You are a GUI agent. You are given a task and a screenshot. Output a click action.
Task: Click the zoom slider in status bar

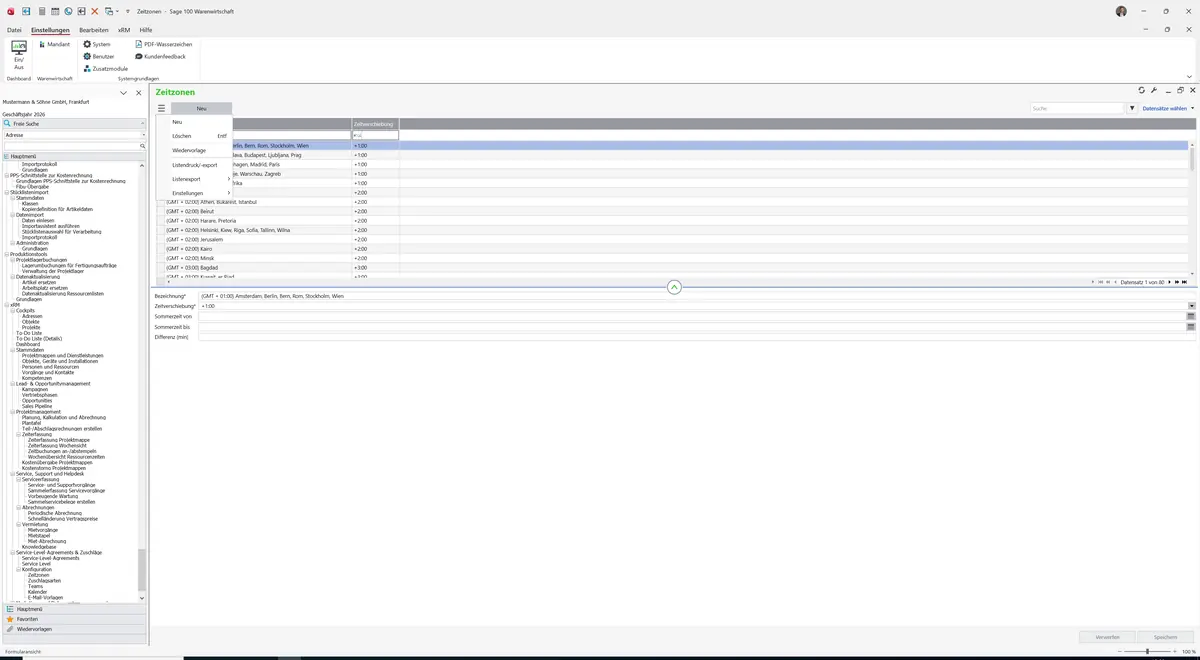pyautogui.click(x=1147, y=651)
